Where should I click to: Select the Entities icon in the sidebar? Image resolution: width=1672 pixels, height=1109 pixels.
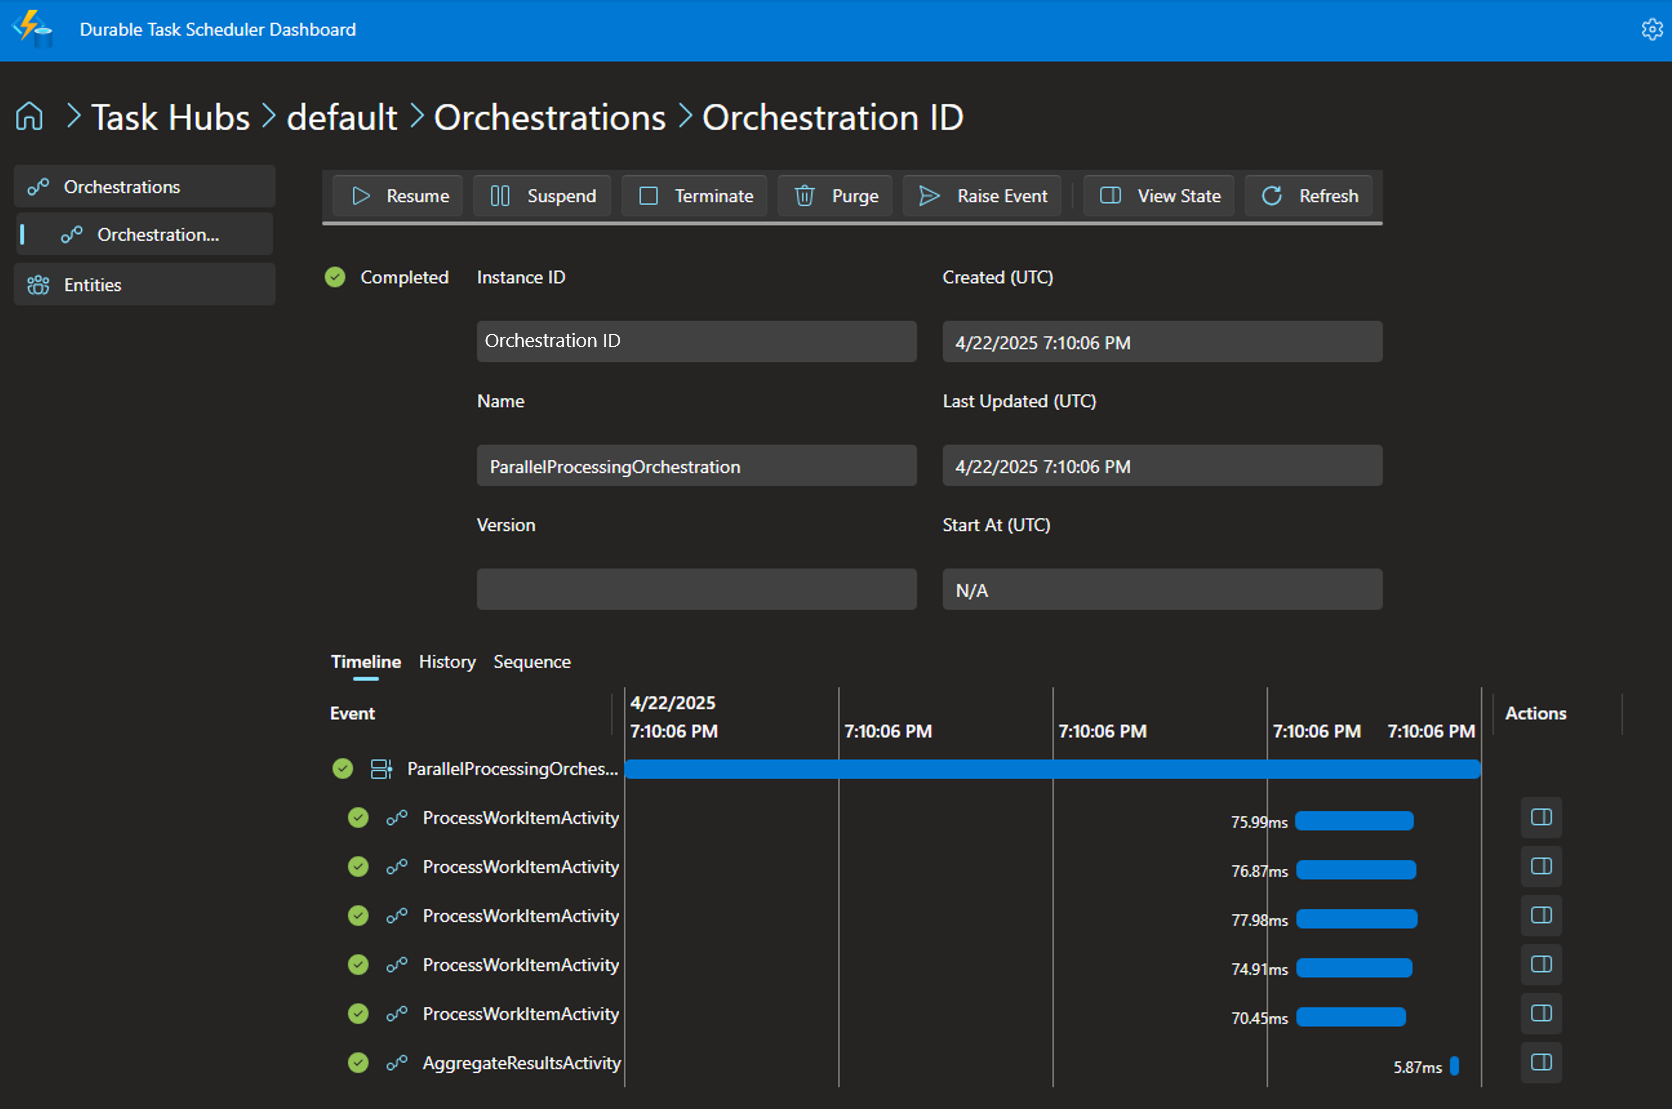click(37, 284)
